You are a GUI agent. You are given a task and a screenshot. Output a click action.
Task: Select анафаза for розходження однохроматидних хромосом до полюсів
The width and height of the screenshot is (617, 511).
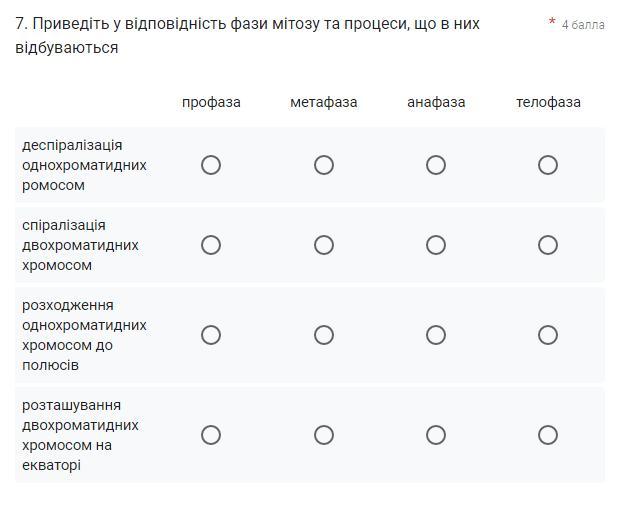[436, 335]
